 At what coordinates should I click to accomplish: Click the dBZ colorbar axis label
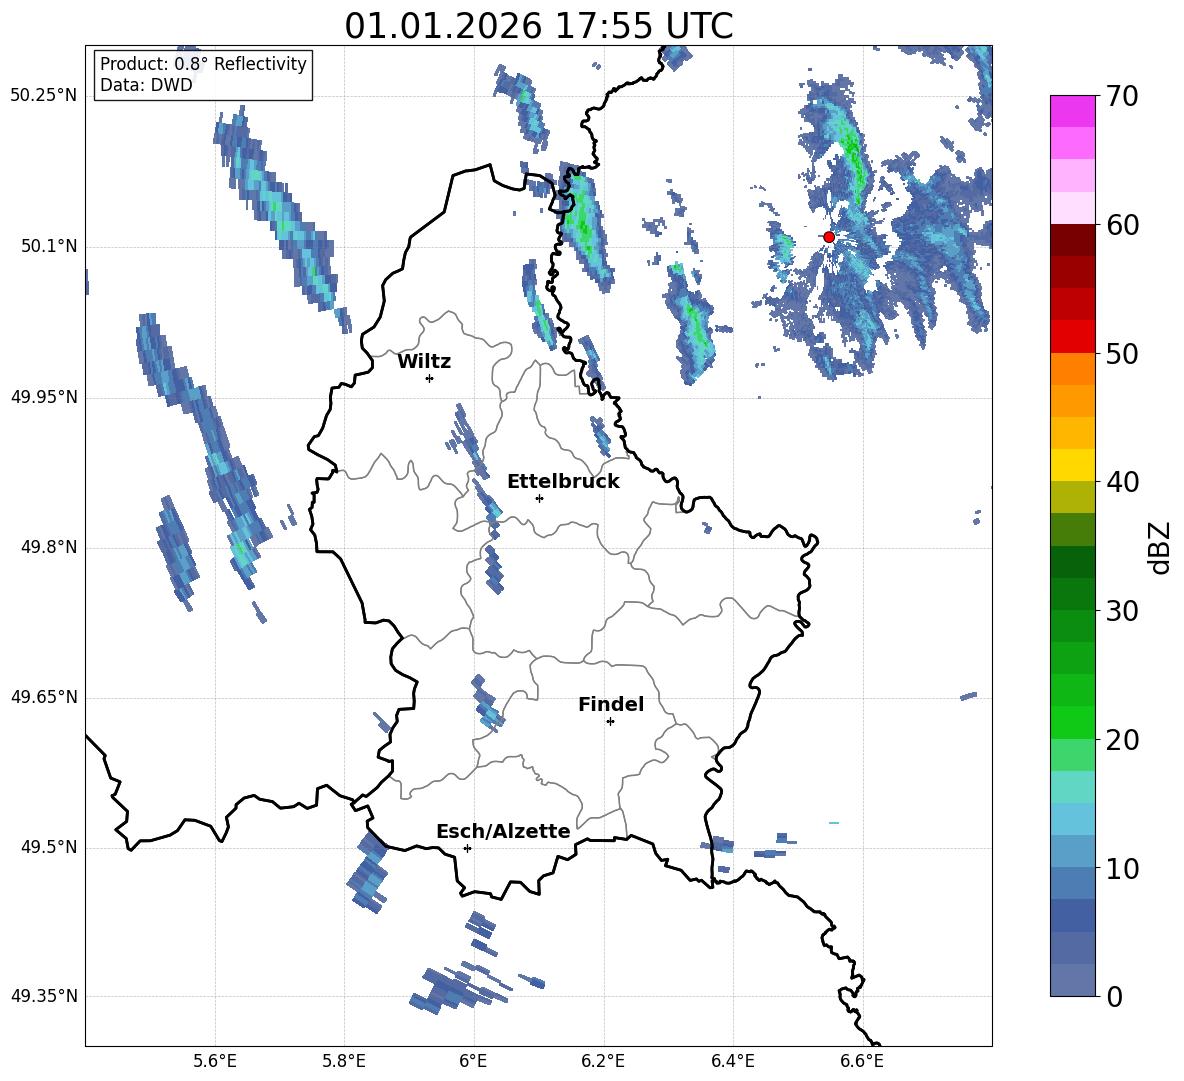click(1158, 547)
